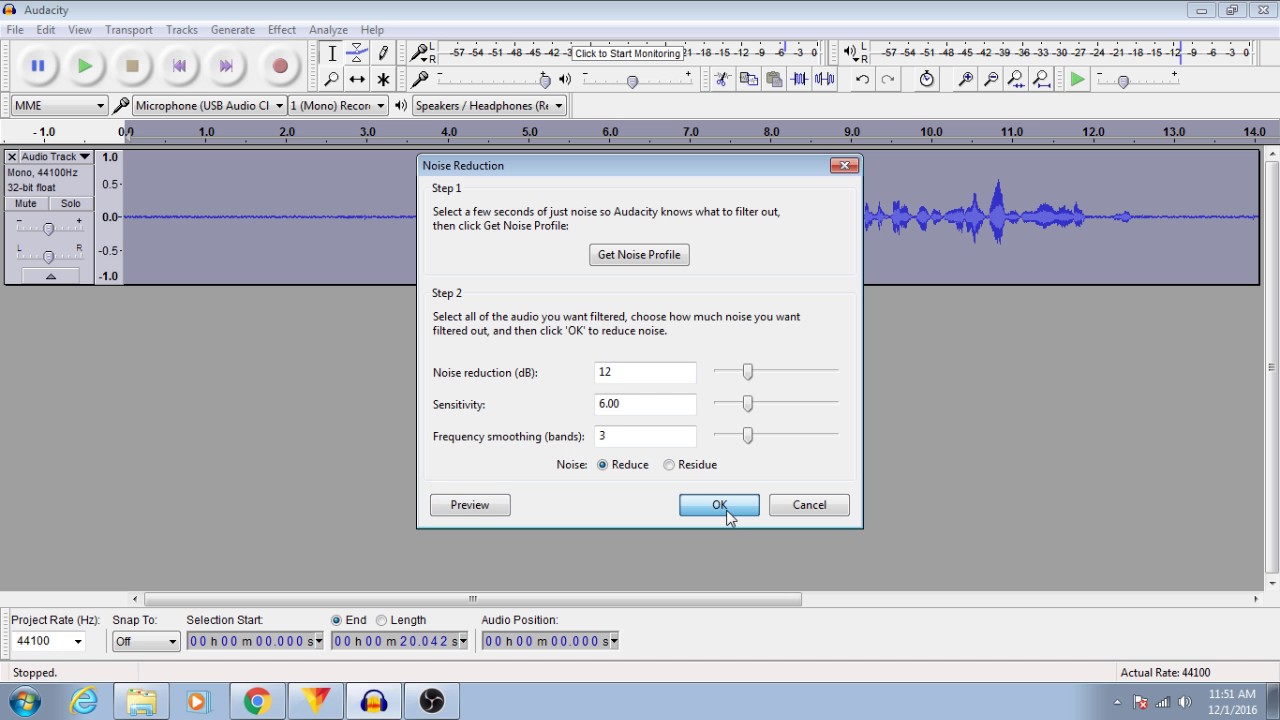Collapse the track with bottom triangle
The height and width of the screenshot is (720, 1280).
(50, 276)
